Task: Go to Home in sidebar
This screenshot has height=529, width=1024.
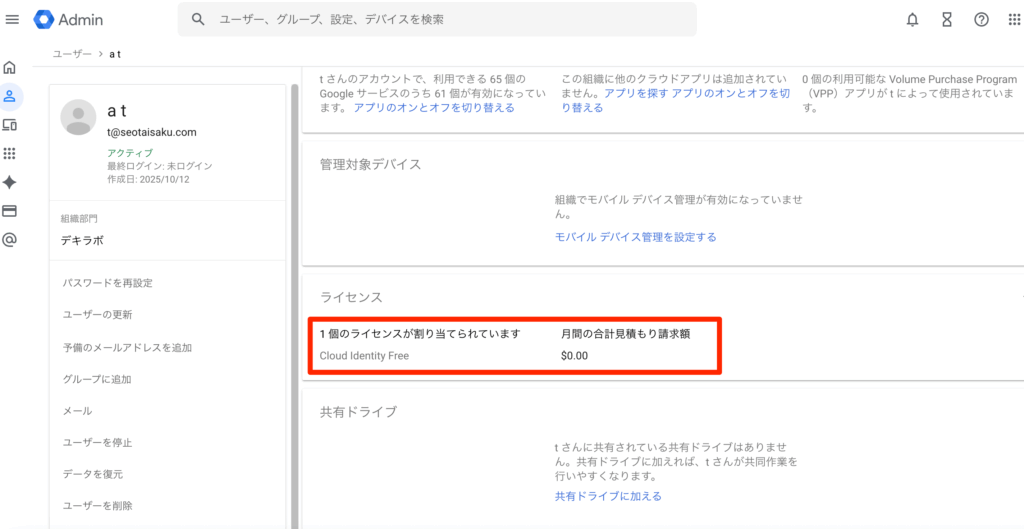Action: point(10,68)
